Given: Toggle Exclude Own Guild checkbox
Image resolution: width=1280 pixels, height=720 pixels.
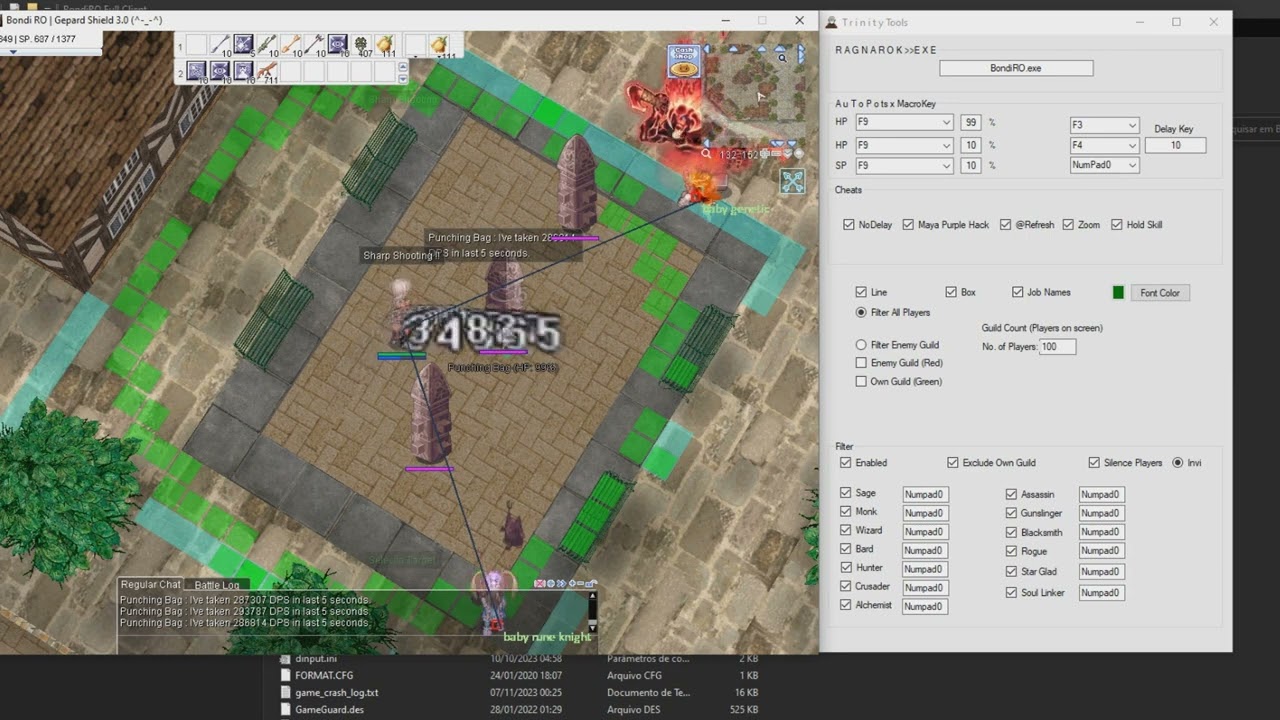Looking at the screenshot, I should (x=953, y=463).
